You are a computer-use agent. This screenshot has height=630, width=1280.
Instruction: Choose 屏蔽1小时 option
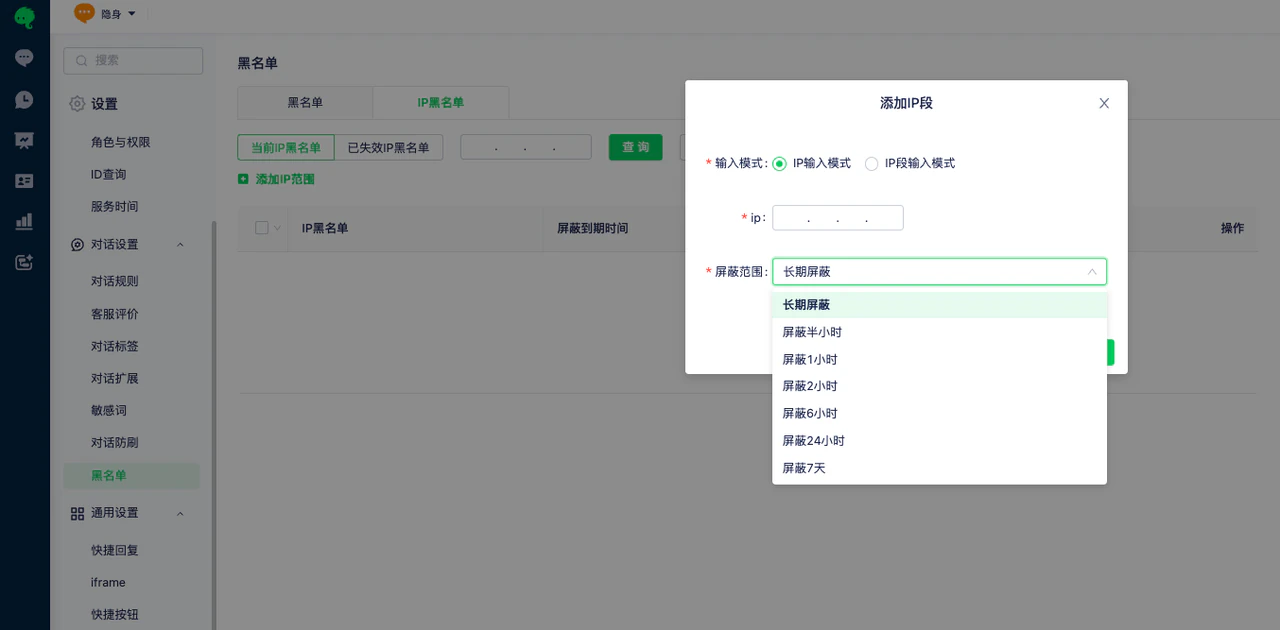pos(939,359)
